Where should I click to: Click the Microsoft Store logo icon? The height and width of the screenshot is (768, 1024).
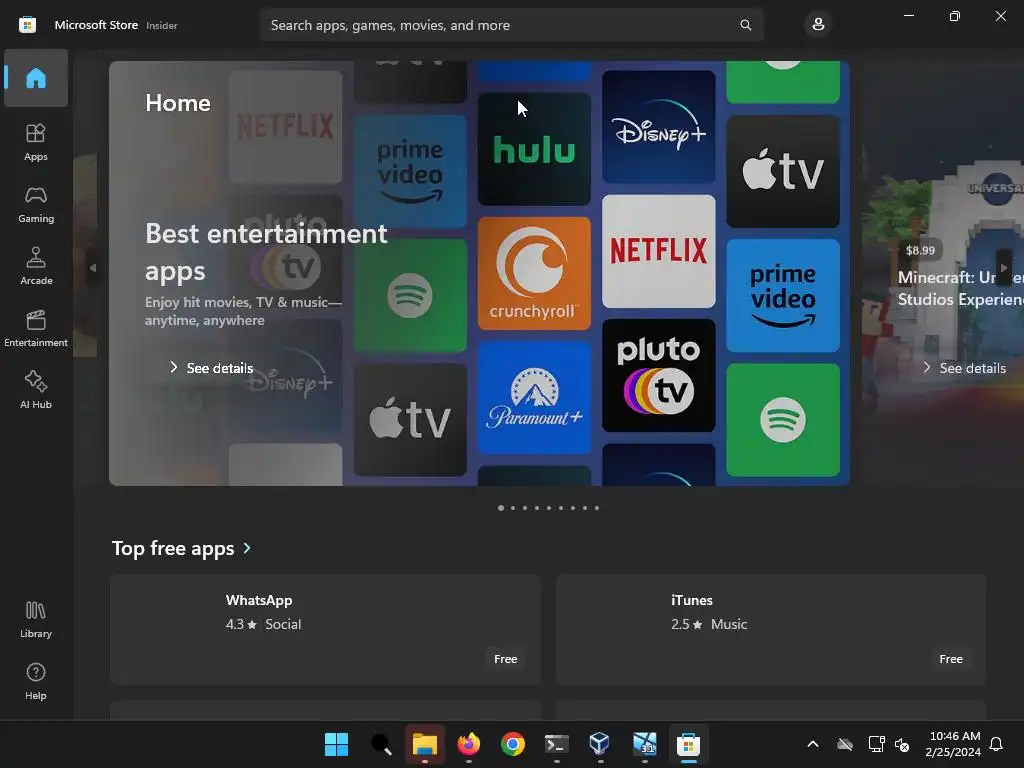click(x=27, y=25)
